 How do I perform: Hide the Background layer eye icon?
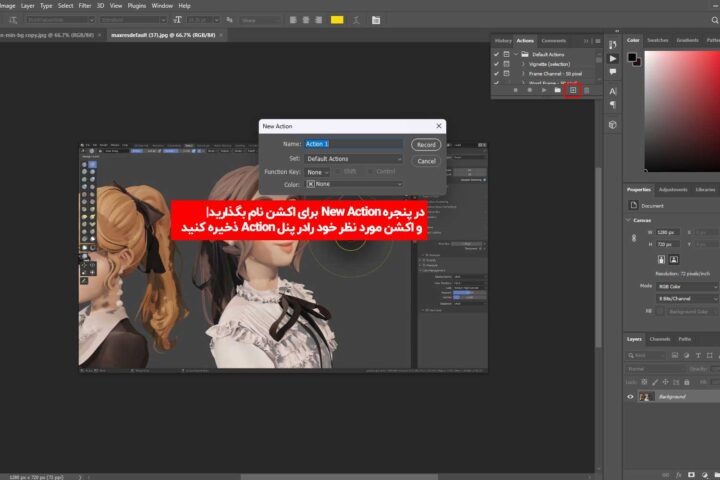[630, 397]
